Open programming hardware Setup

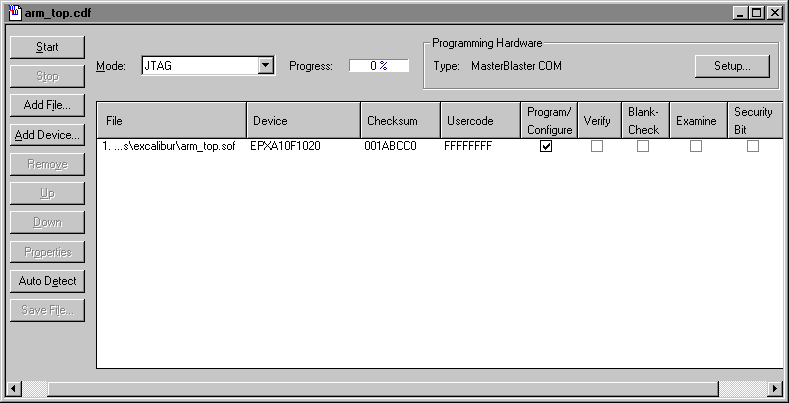[x=732, y=66]
